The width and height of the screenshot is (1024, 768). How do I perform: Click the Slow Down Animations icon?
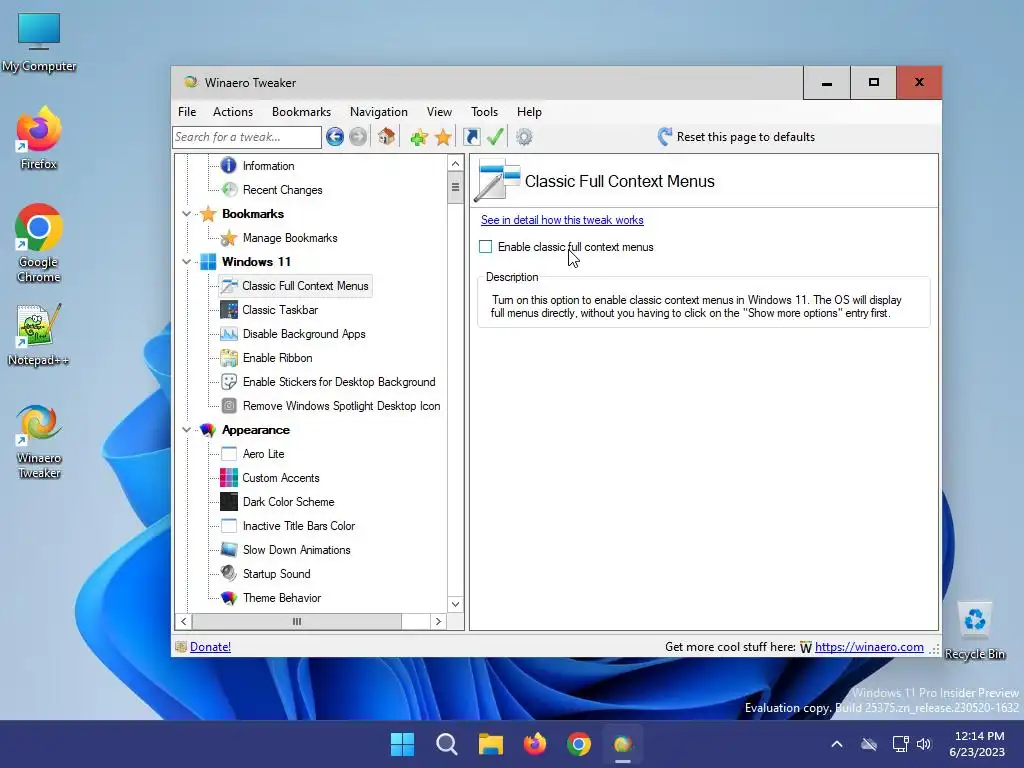[229, 550]
